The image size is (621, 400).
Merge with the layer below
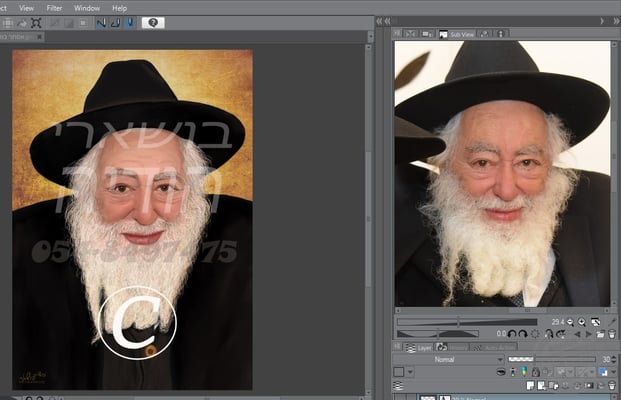coord(577,386)
